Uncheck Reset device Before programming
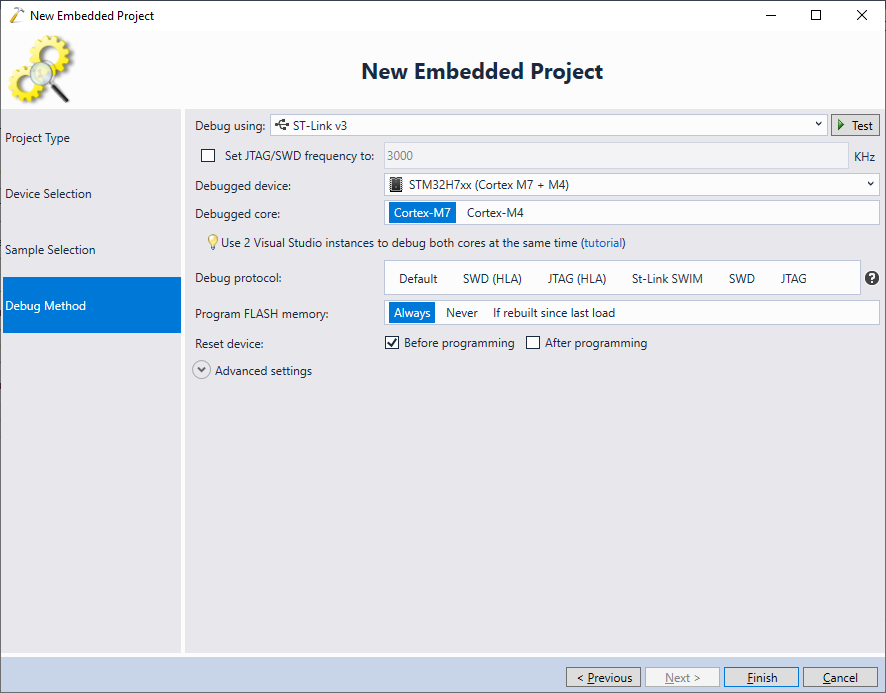886x693 pixels. pyautogui.click(x=392, y=343)
